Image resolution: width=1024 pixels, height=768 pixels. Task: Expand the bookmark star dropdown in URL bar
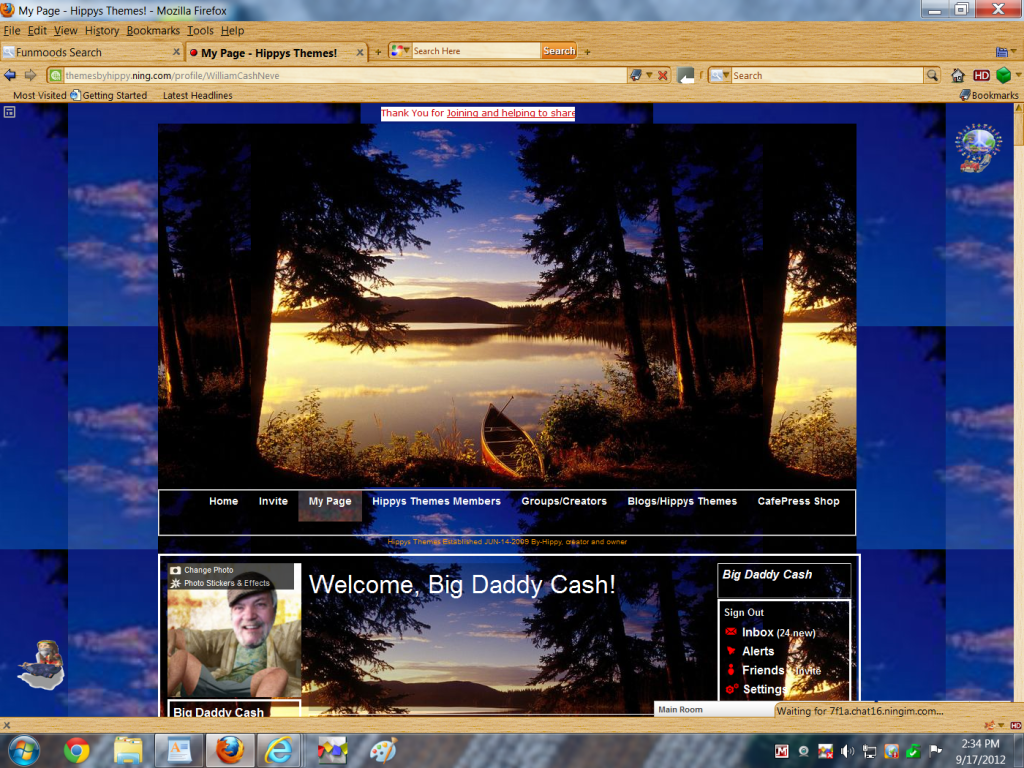[648, 75]
